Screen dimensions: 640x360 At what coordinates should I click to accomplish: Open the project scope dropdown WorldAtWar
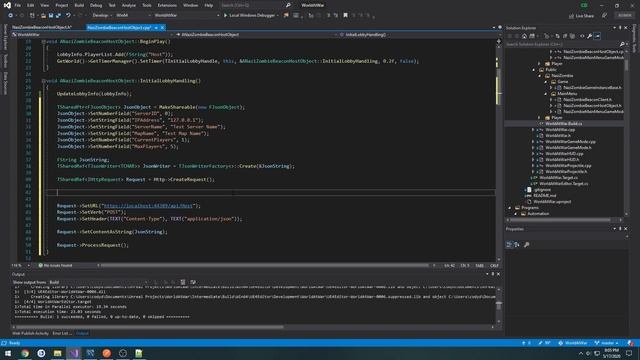pyautogui.click(x=93, y=35)
